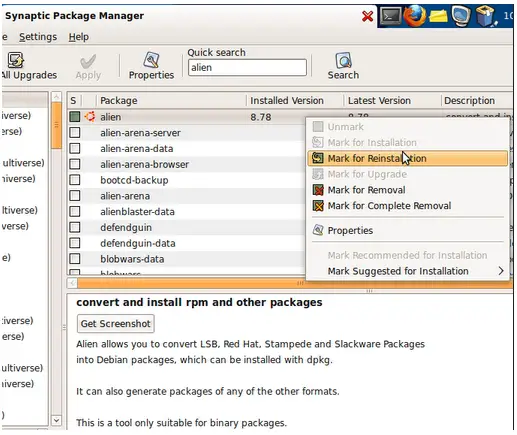Sort by the Package column header

(x=171, y=100)
